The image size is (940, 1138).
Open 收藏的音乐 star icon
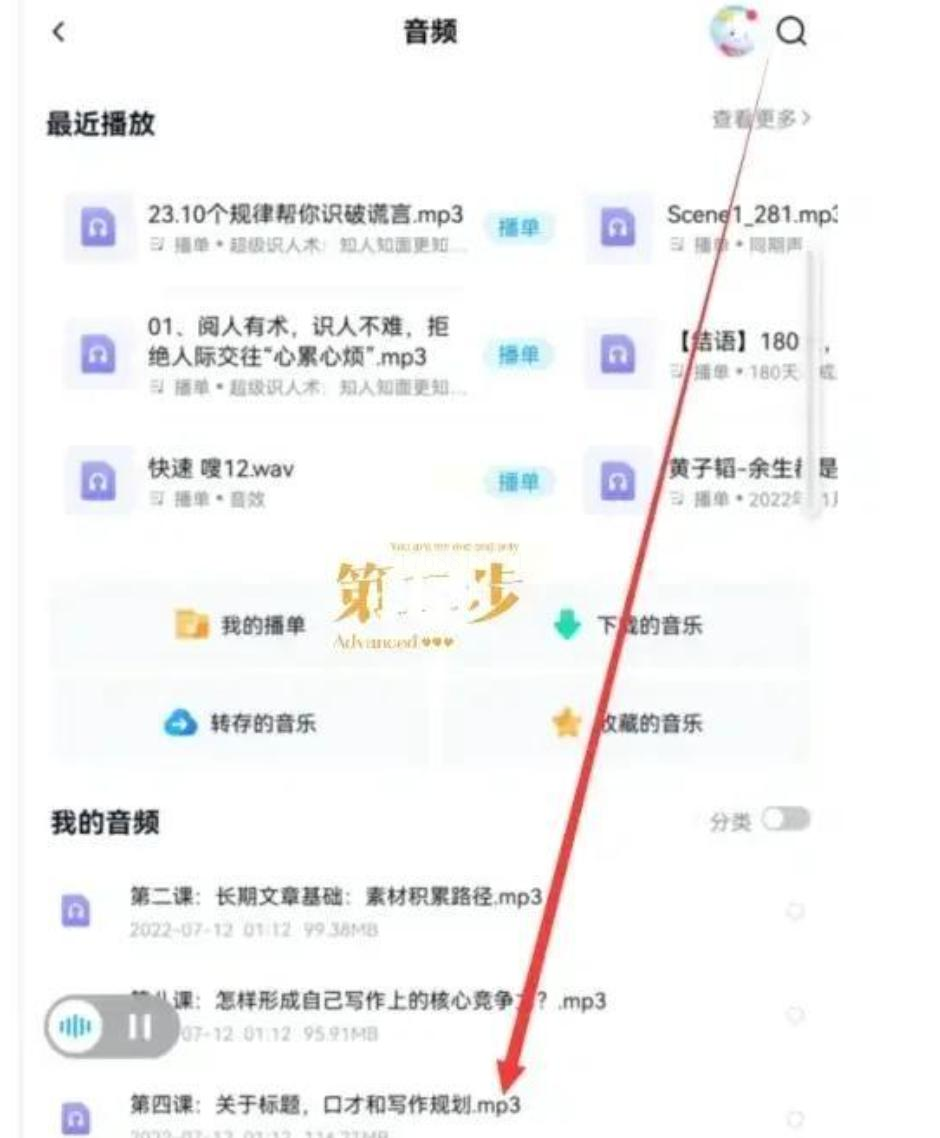point(566,723)
